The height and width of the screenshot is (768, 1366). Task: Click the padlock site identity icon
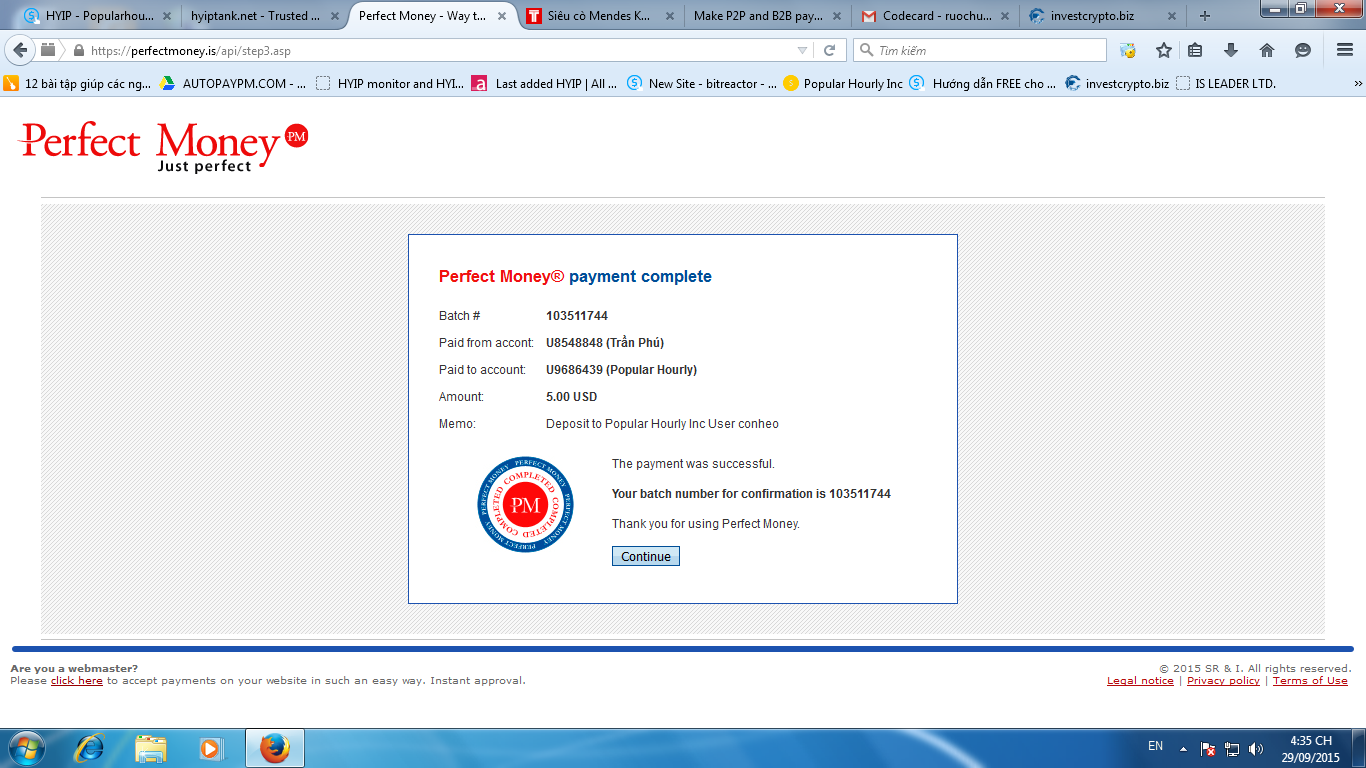[x=77, y=50]
